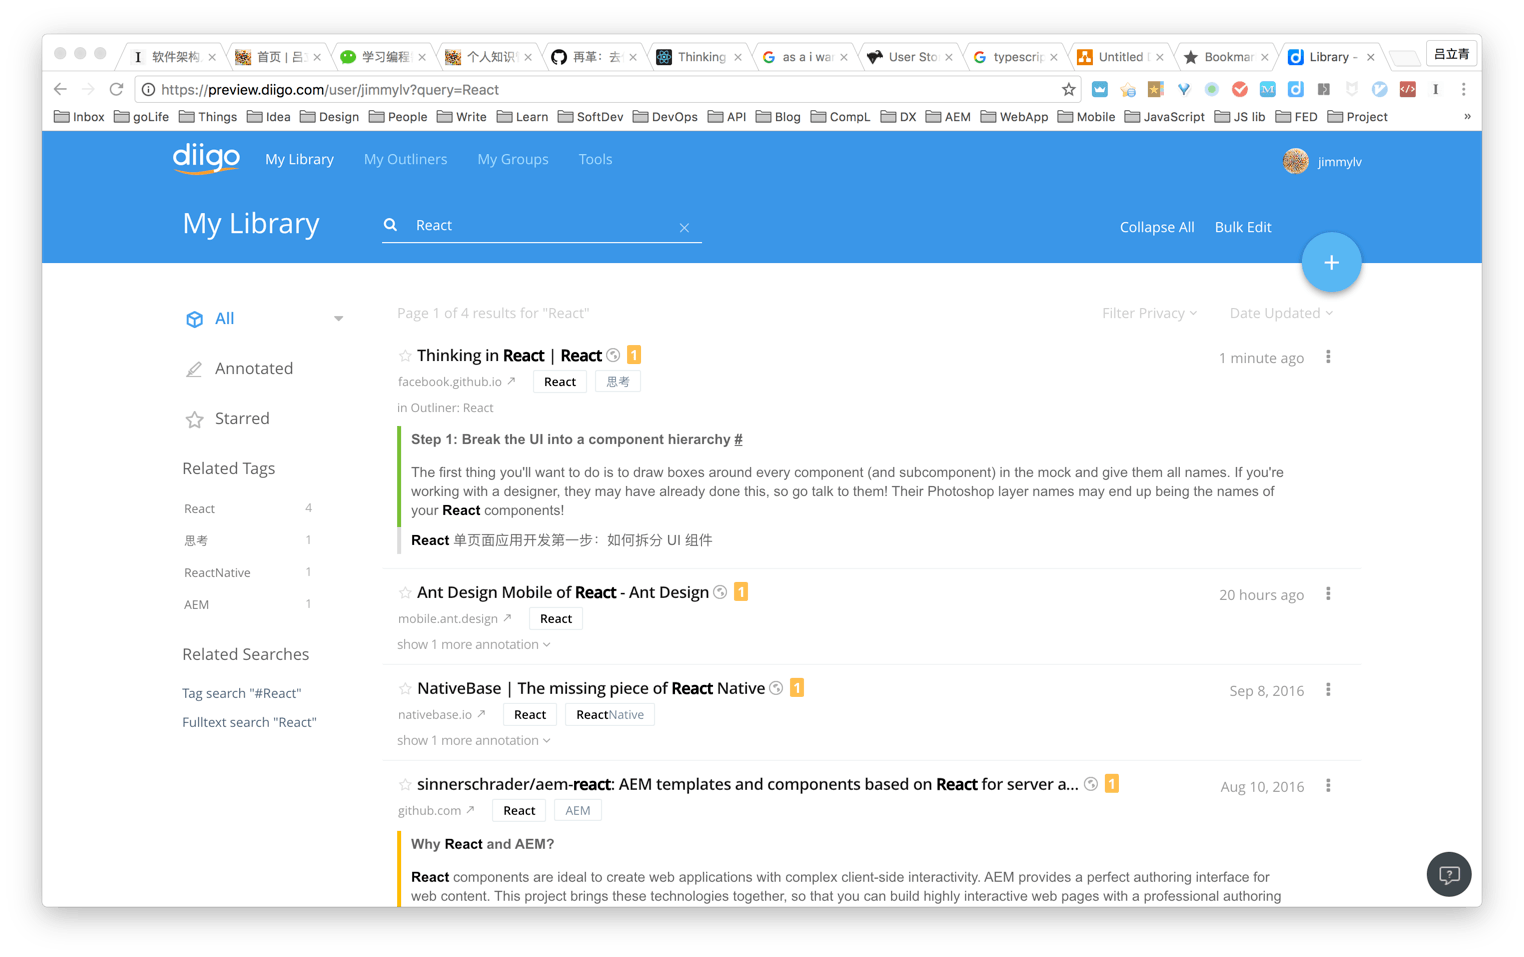Viewport: 1524px width, 957px height.
Task: Open the Chrome menu with three dots
Action: (x=1463, y=89)
